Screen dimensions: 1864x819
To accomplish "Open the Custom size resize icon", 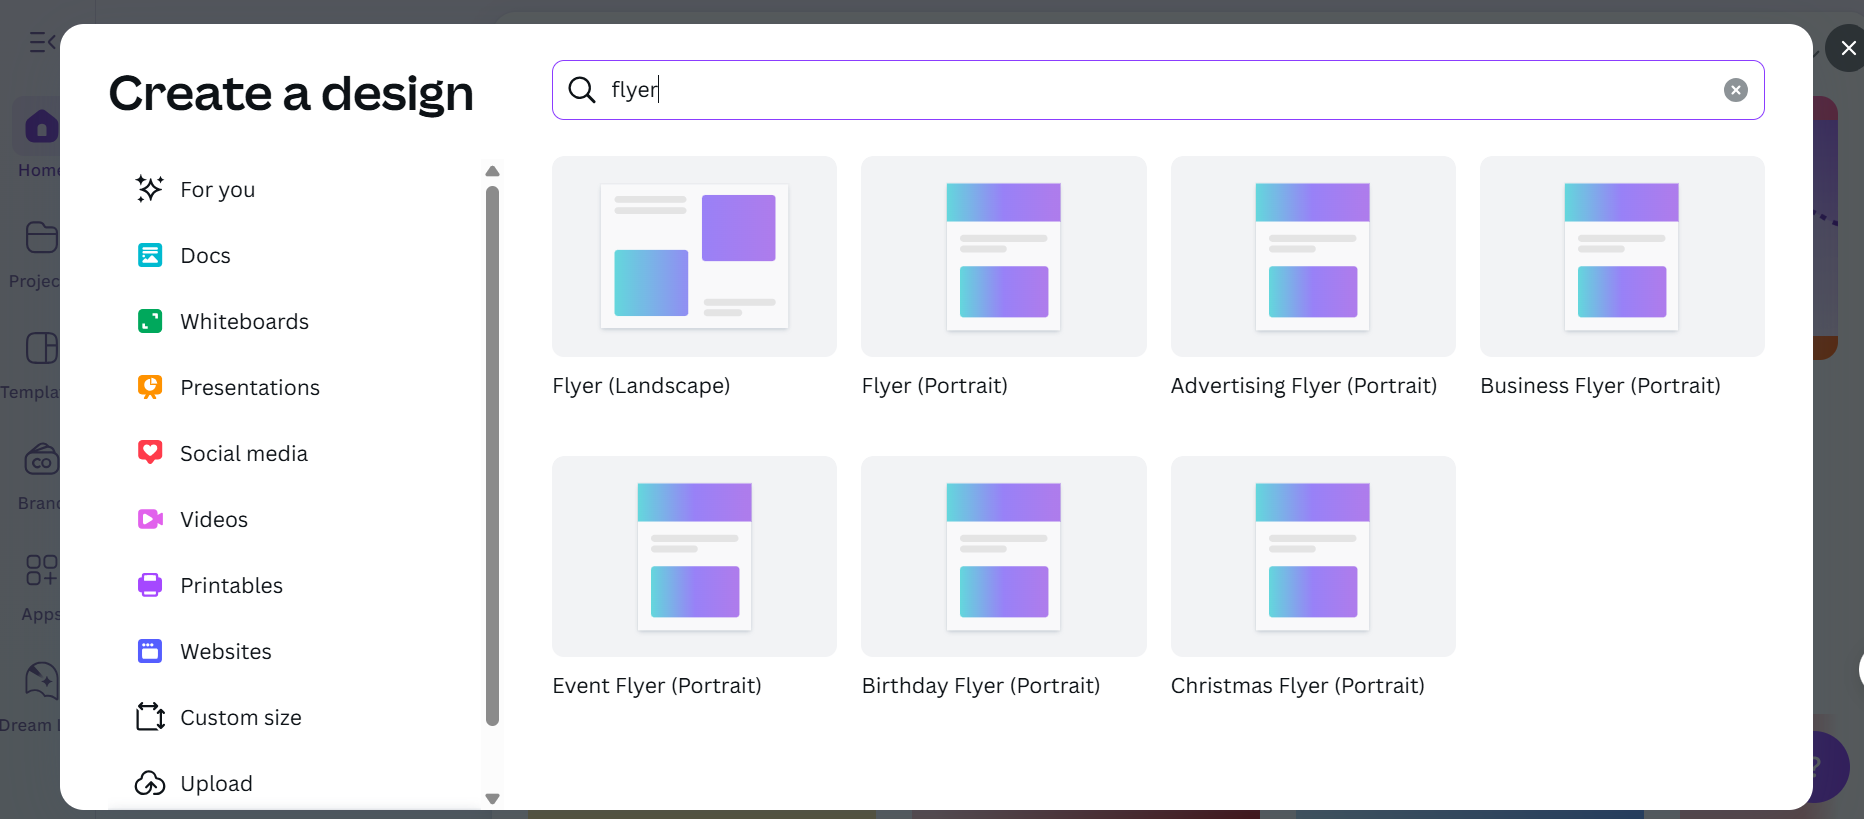I will [150, 716].
